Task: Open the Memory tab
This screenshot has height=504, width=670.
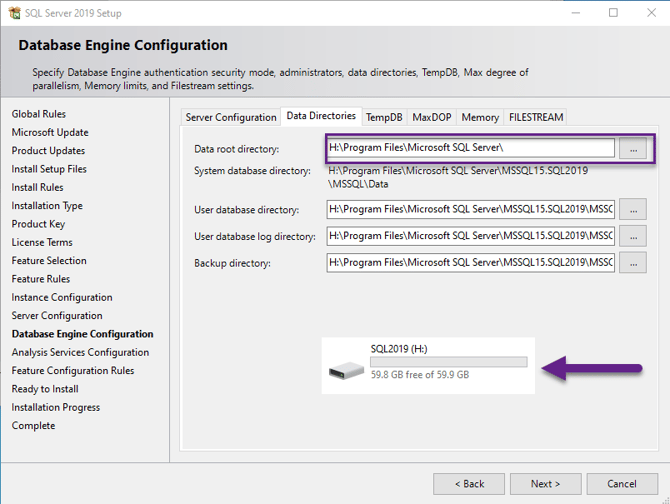Action: coord(480,117)
